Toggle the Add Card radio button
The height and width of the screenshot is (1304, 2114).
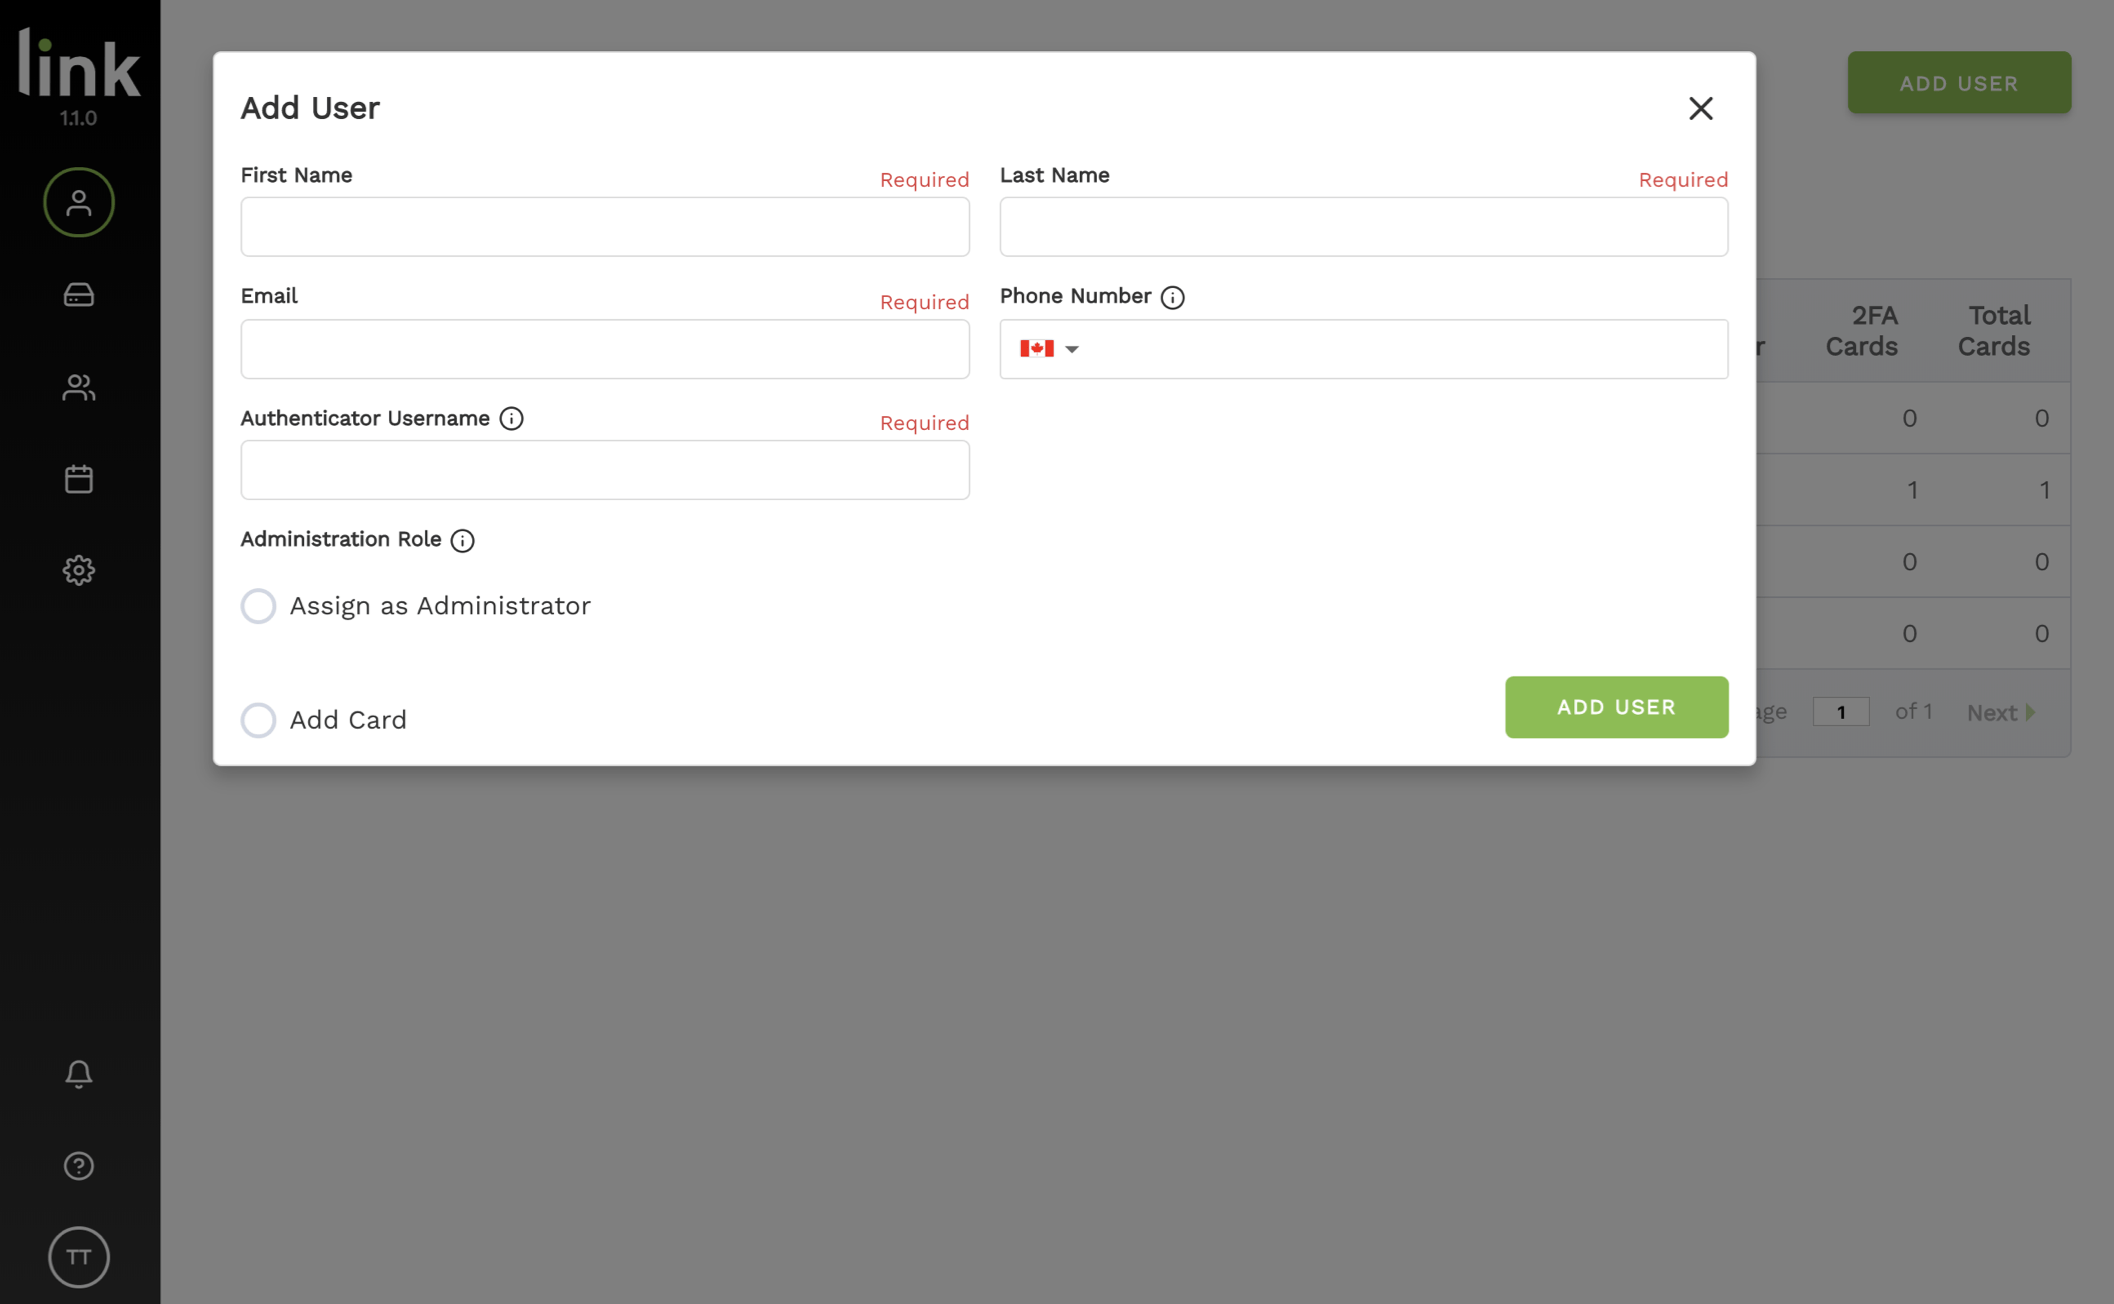(x=257, y=720)
